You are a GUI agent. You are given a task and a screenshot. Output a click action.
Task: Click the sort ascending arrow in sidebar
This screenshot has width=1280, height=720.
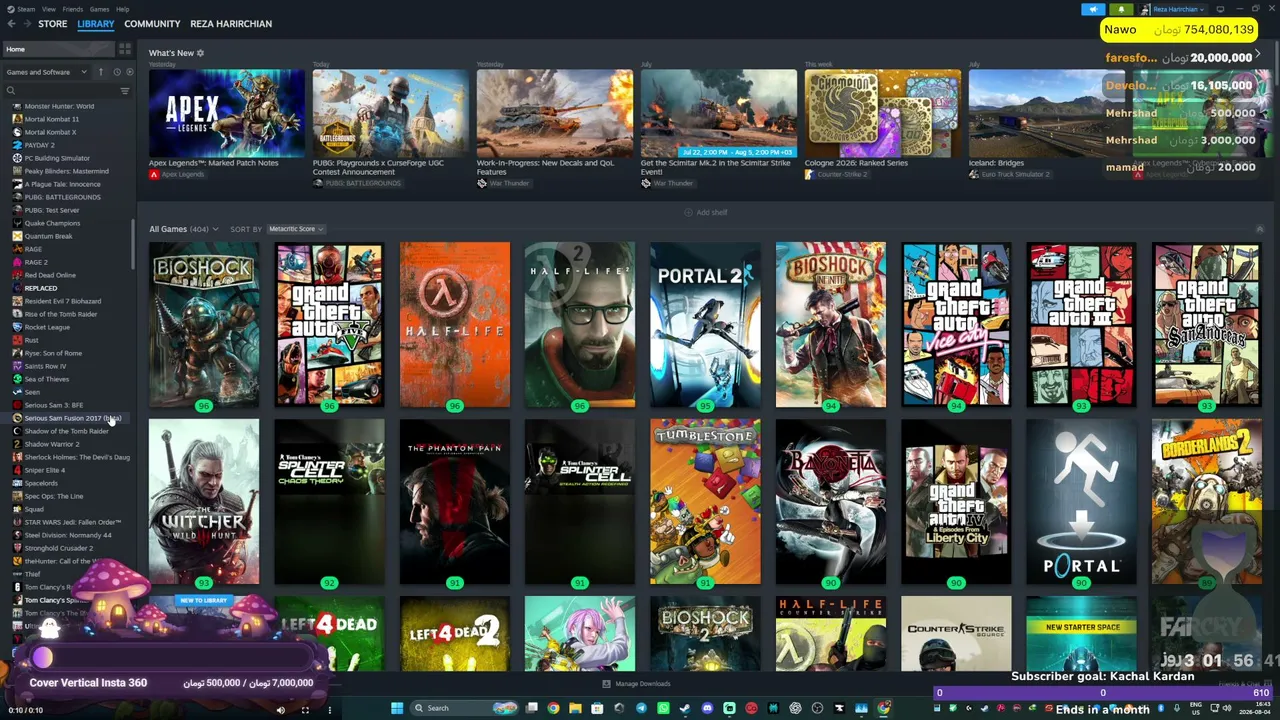tap(100, 72)
